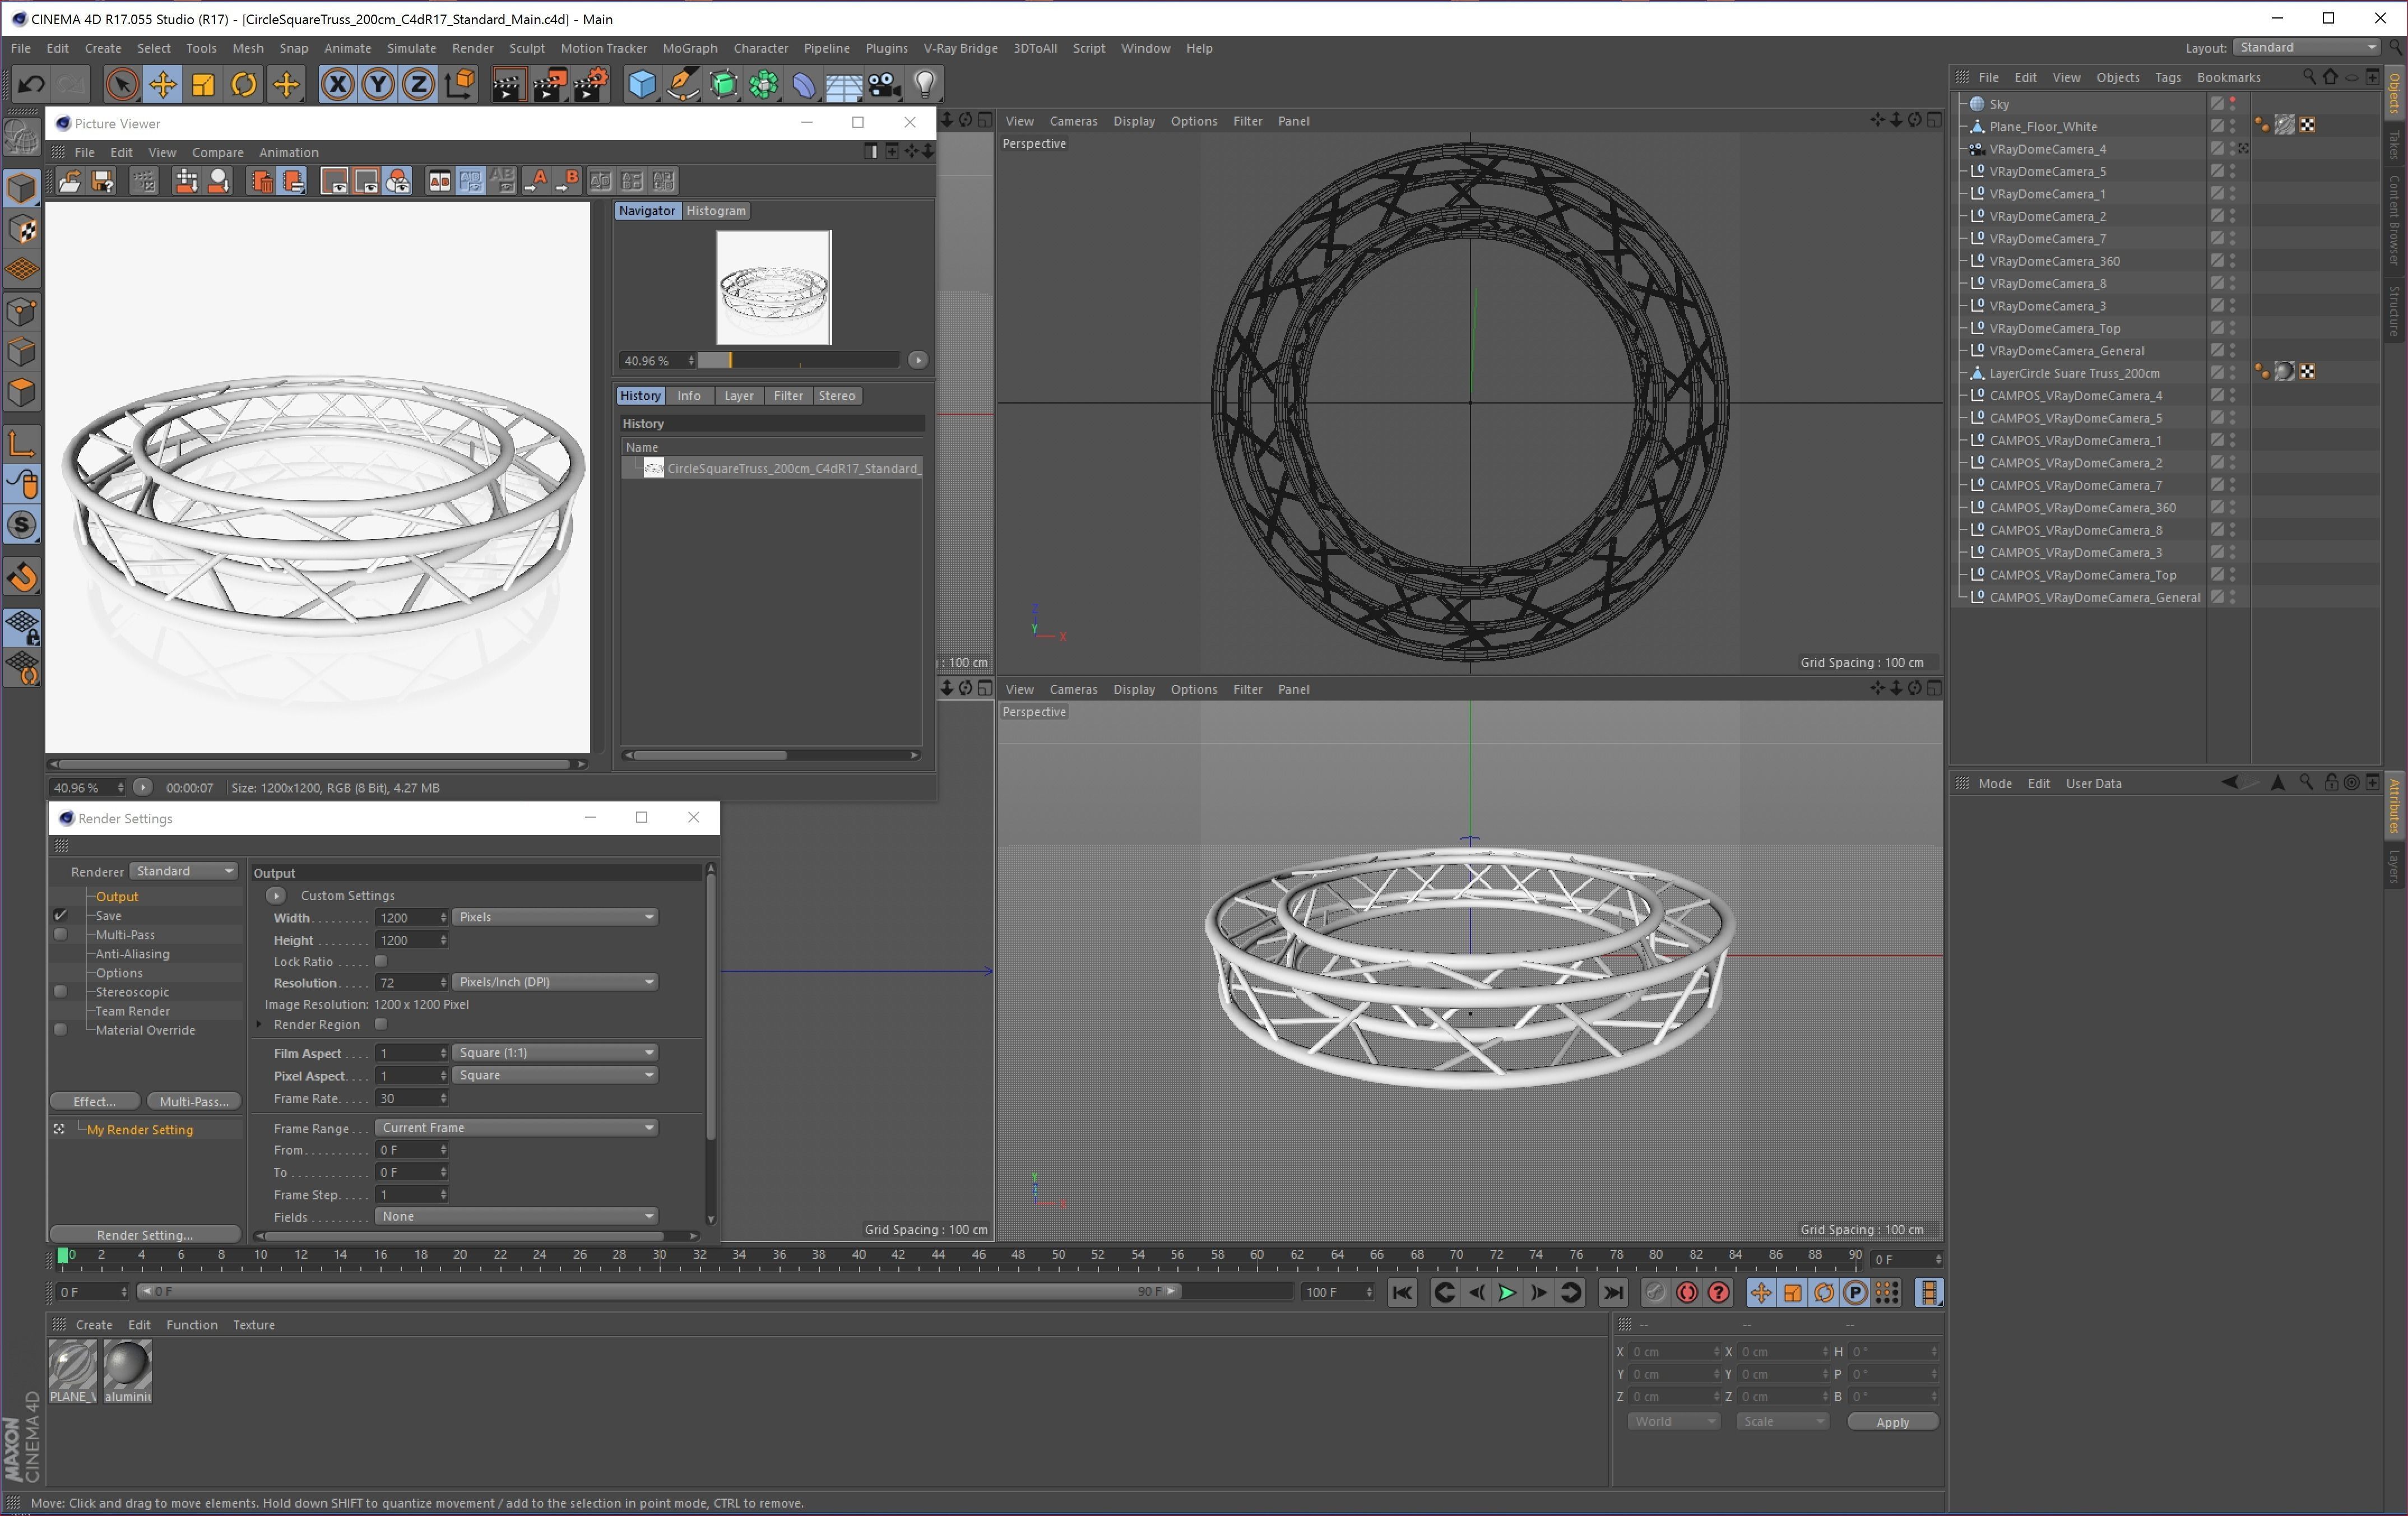Enable the Material Override checkbox

61,1029
